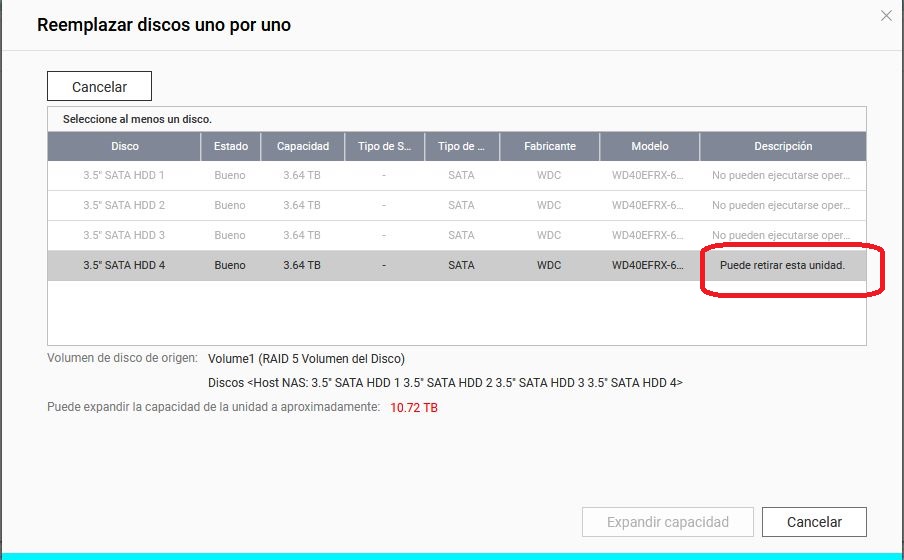The width and height of the screenshot is (904, 560).
Task: Click the Descripción column header
Action: (x=782, y=146)
